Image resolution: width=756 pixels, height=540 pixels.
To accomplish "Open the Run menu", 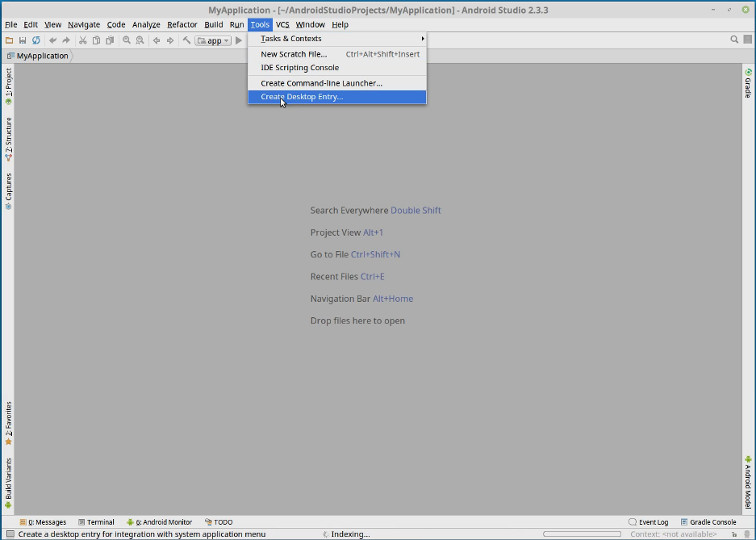I will point(237,25).
